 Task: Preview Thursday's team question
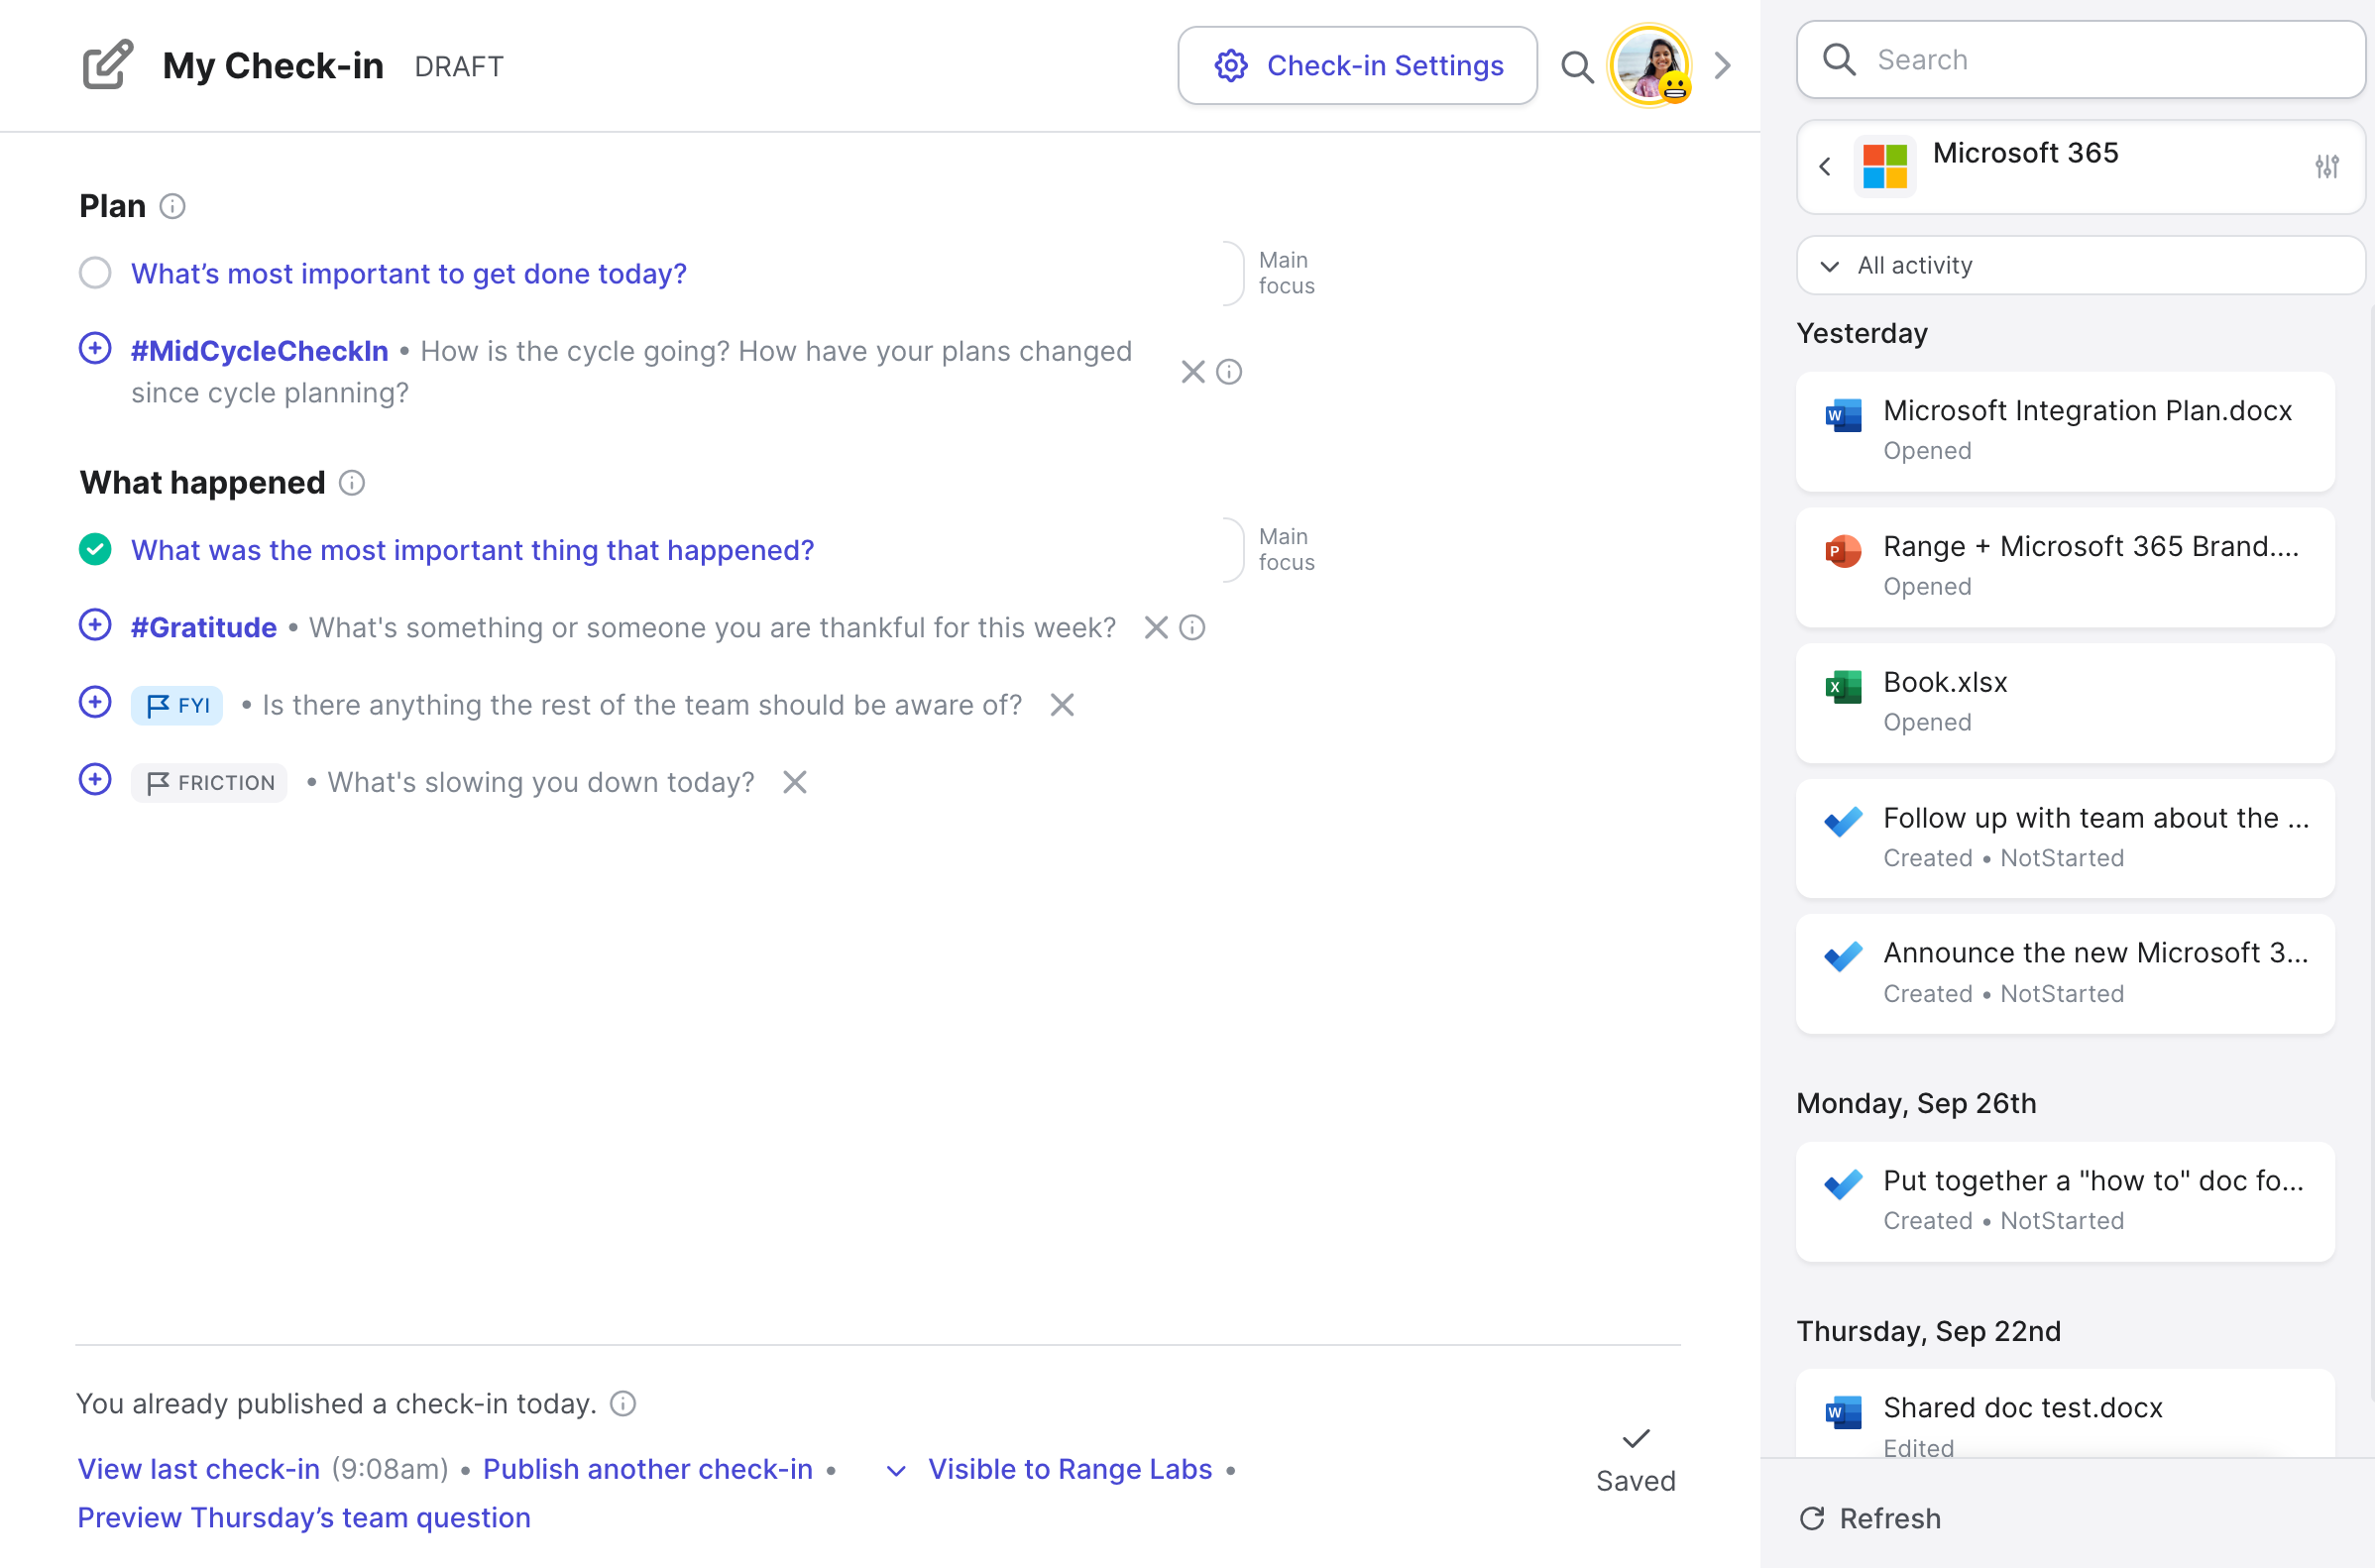click(x=304, y=1518)
